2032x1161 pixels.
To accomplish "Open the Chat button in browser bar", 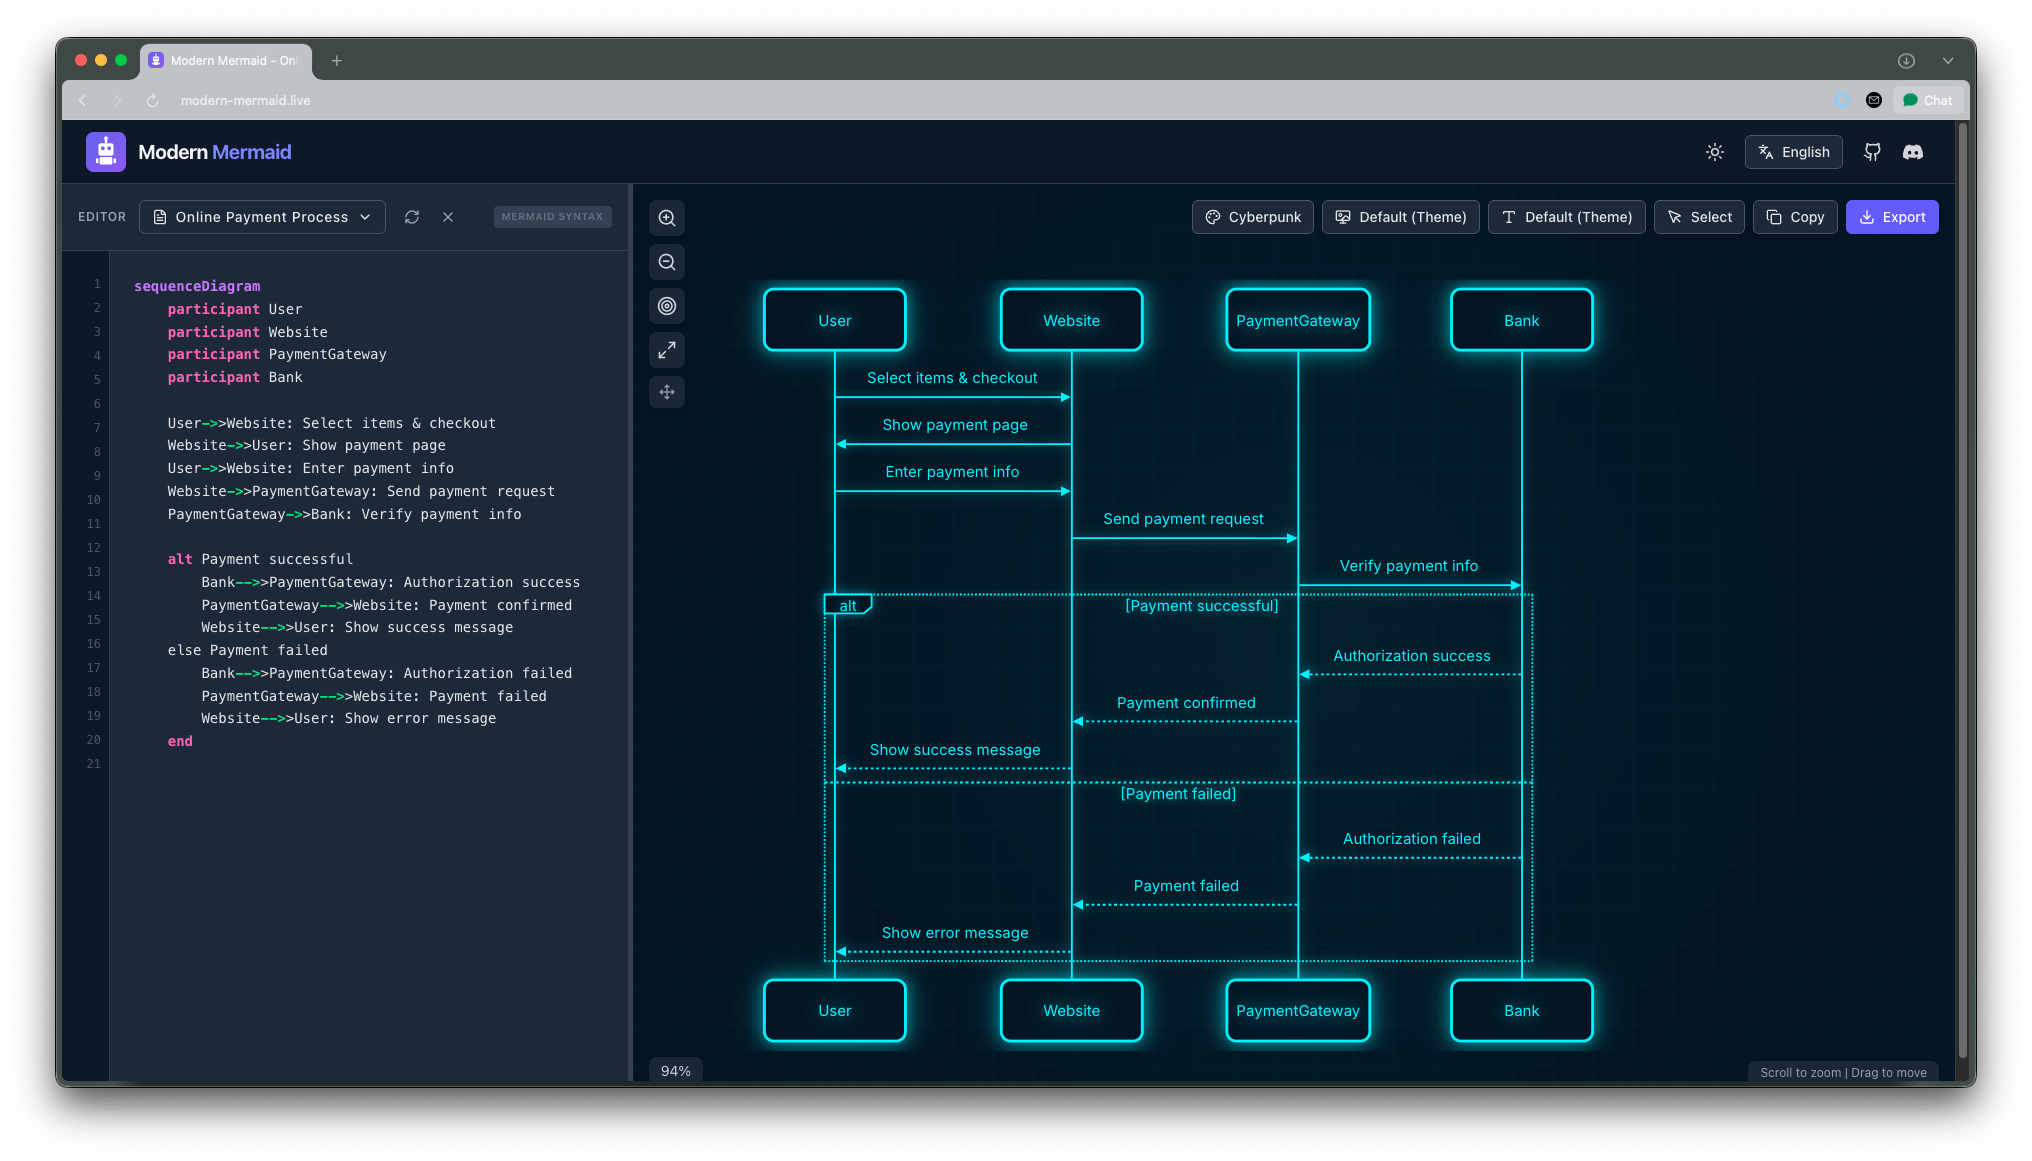I will (1927, 100).
